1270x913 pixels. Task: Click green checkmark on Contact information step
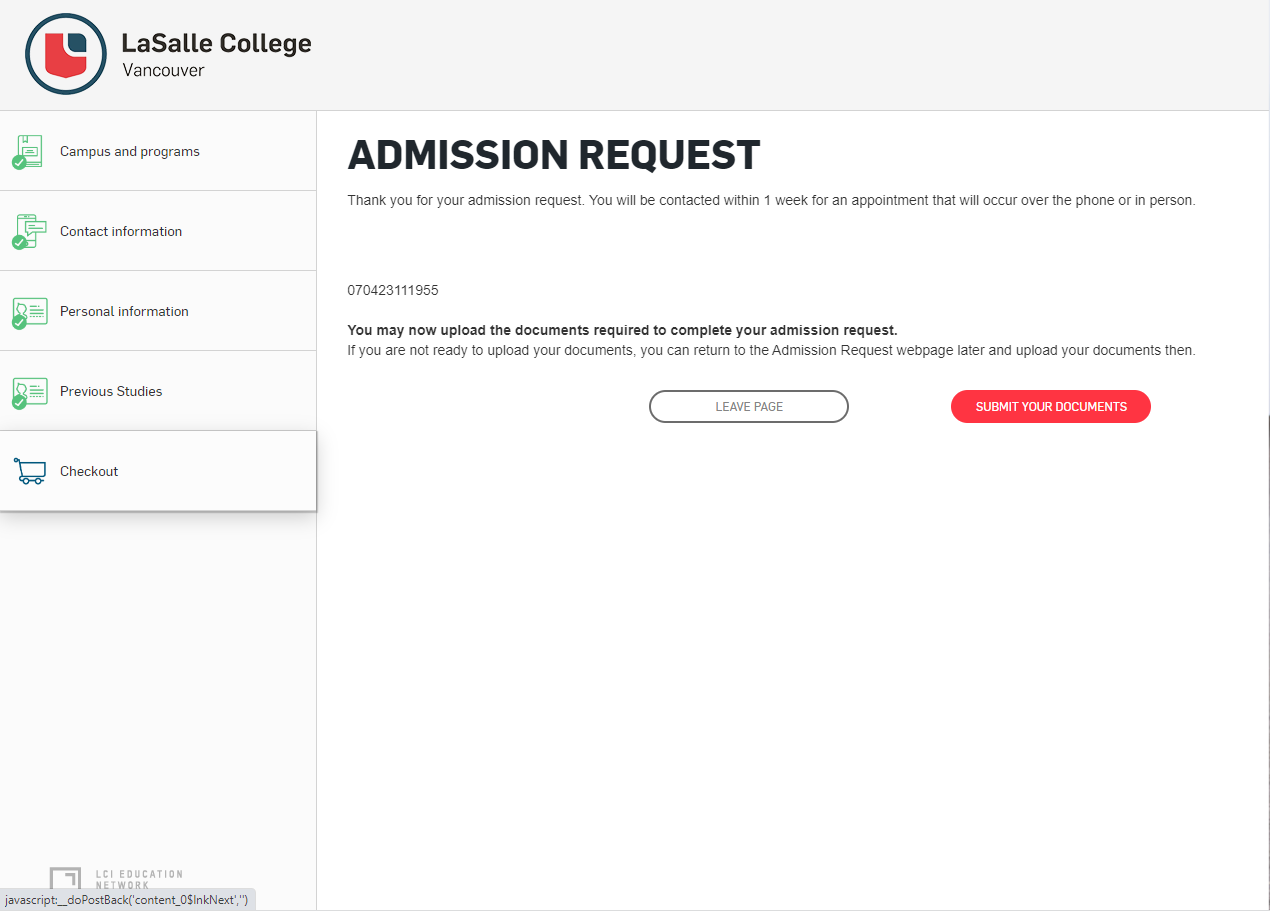point(19,242)
